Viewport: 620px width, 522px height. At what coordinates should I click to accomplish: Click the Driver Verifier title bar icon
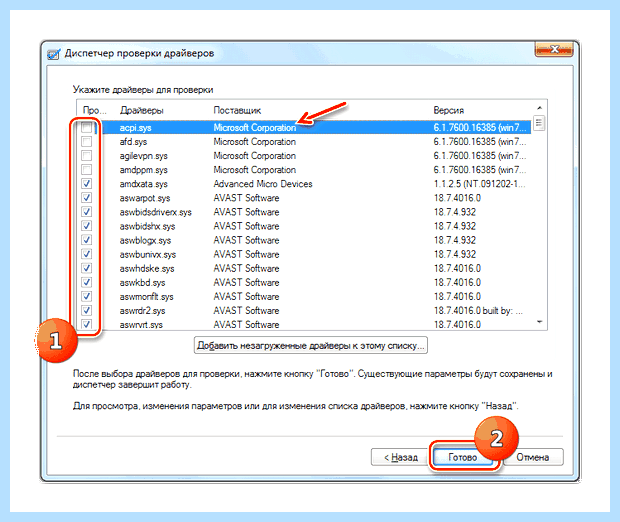click(x=53, y=54)
